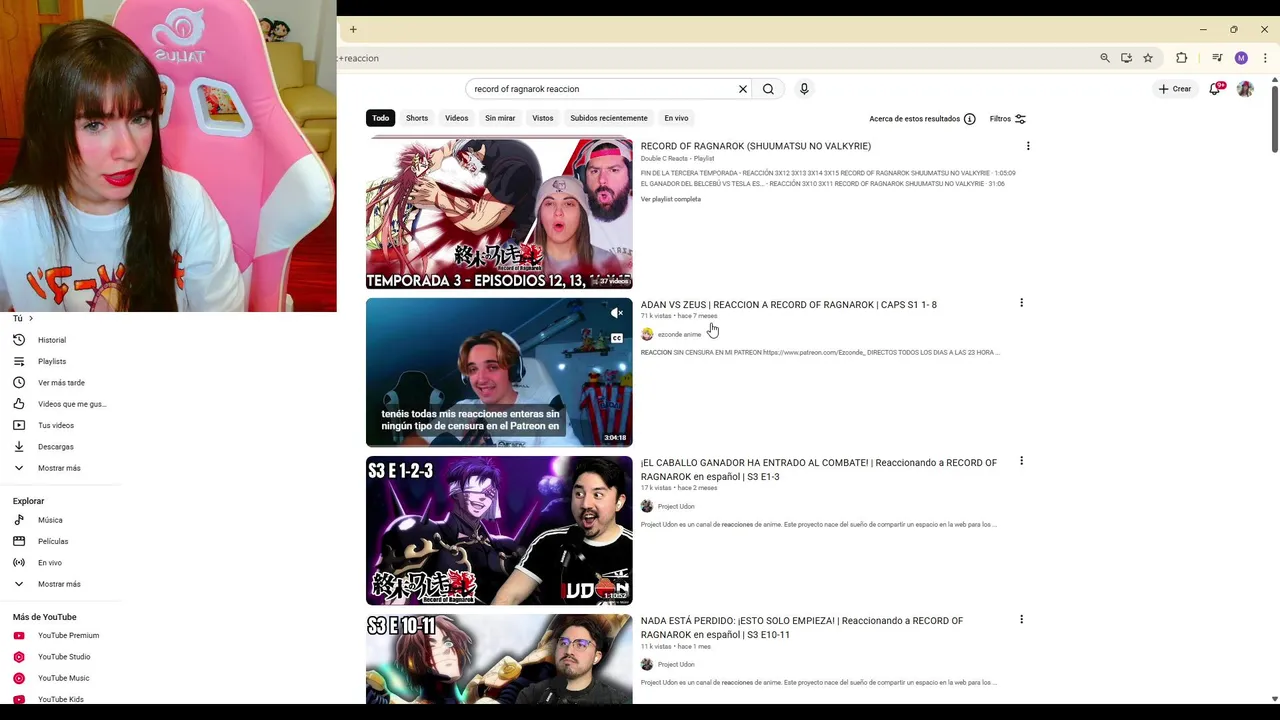Screen dimensions: 1280x720
Task: Click the info icon beside Acerca de estos resultados
Action: click(969, 119)
